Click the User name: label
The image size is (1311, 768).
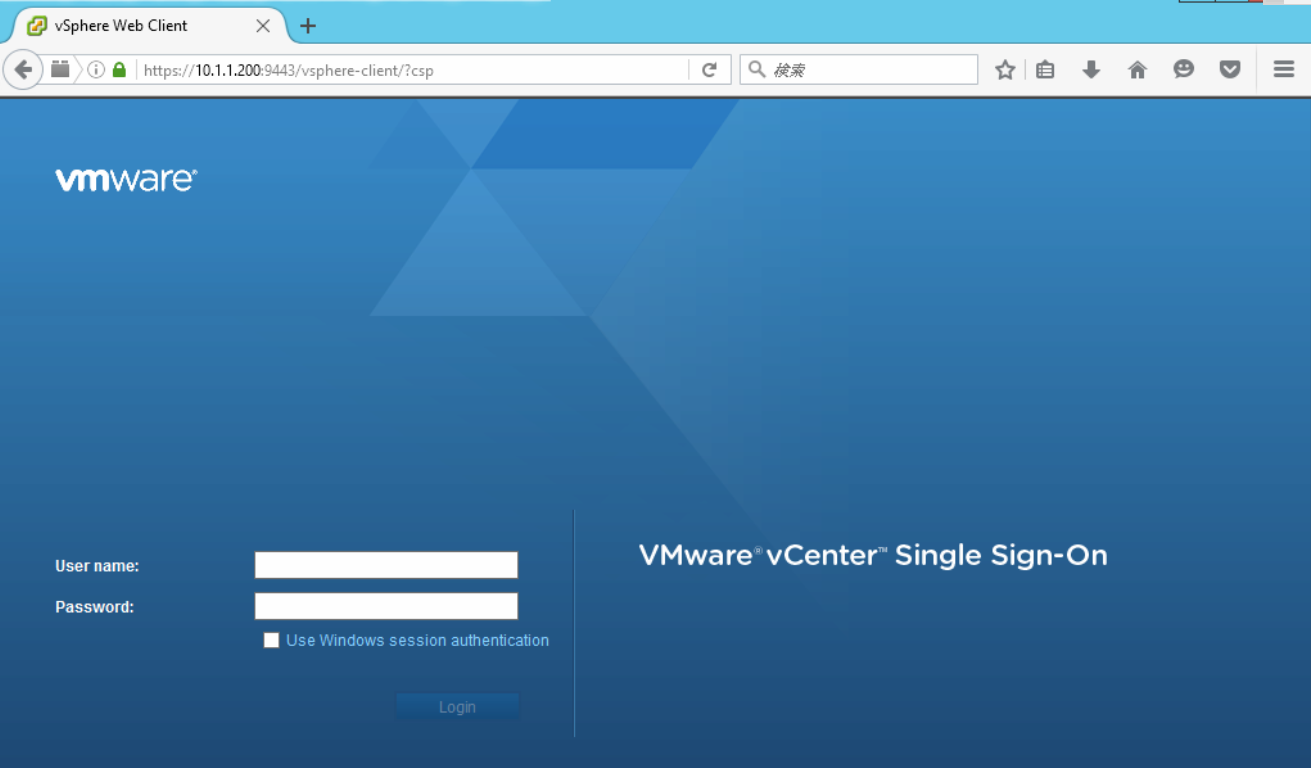point(97,566)
